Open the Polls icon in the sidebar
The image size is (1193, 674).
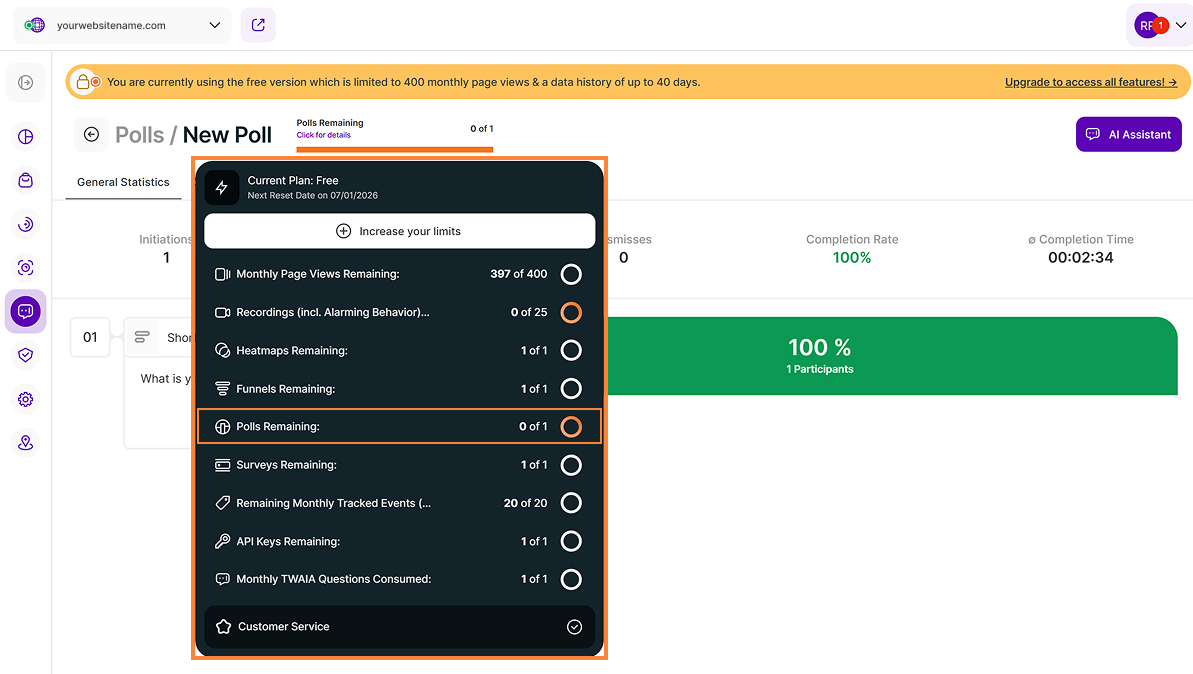click(25, 311)
